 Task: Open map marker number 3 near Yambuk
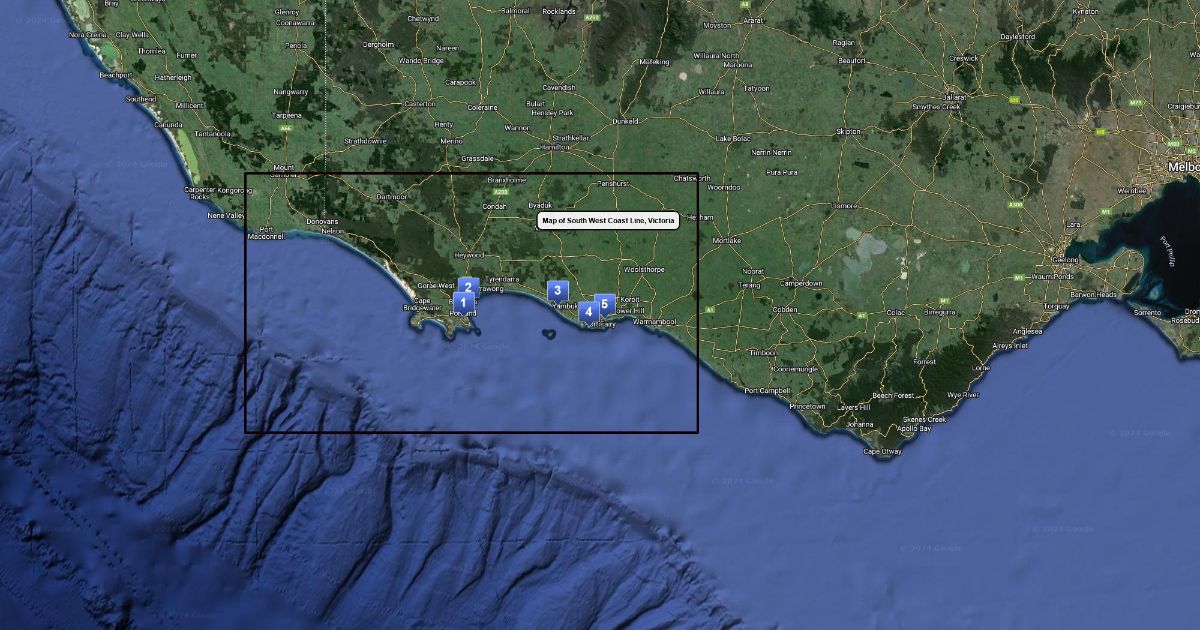[557, 290]
